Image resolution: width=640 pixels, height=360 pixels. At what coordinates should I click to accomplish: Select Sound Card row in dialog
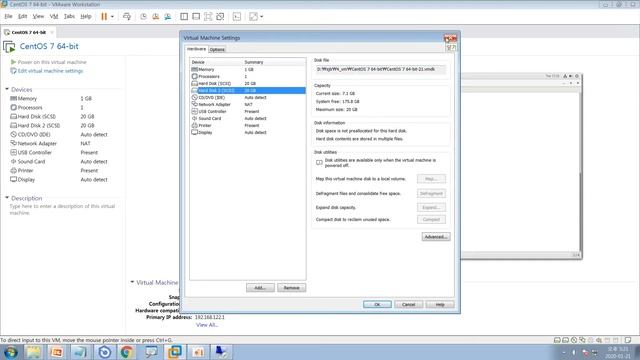point(248,118)
